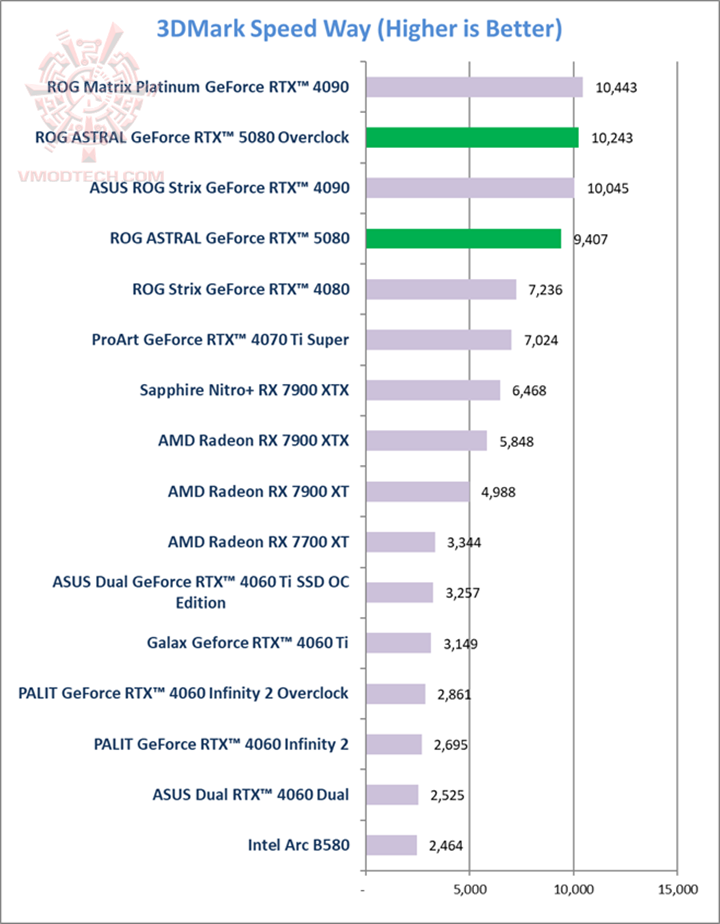Select the 'ASUS ROG Strix GeForce RTX 4090' label
720x924 pixels.
pos(220,189)
